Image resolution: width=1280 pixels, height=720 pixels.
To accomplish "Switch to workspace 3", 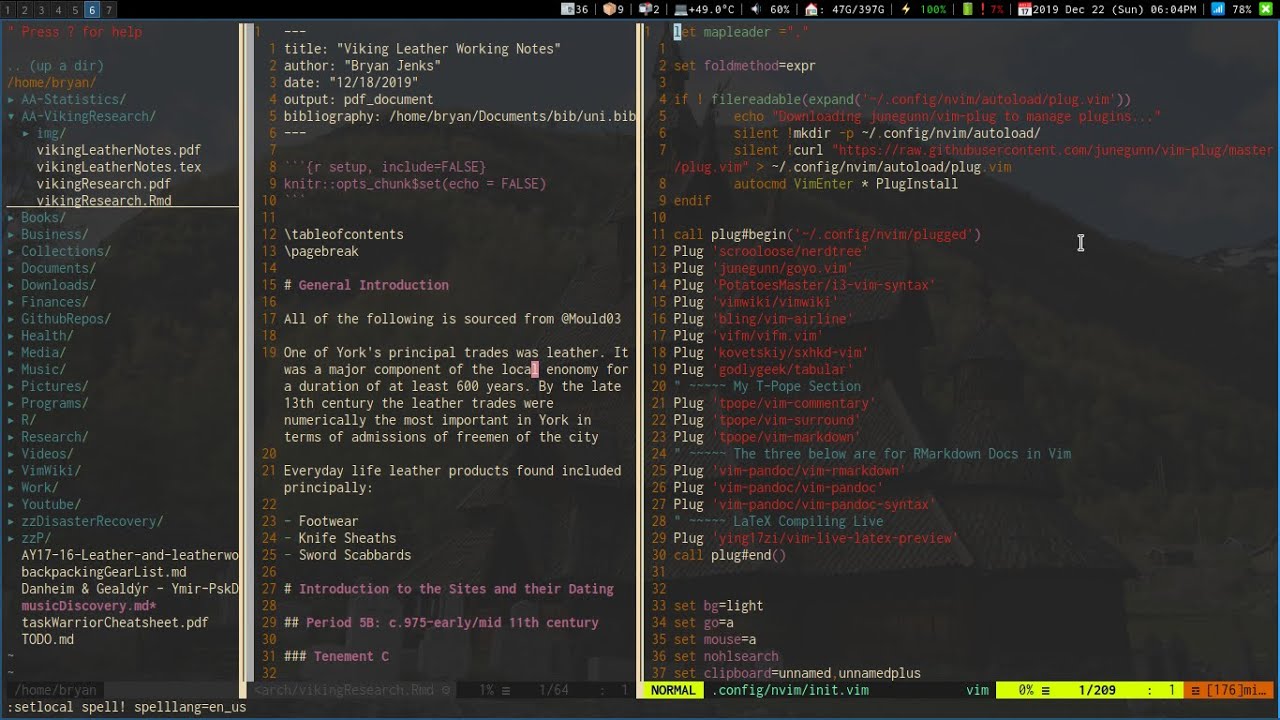I will point(42,10).
